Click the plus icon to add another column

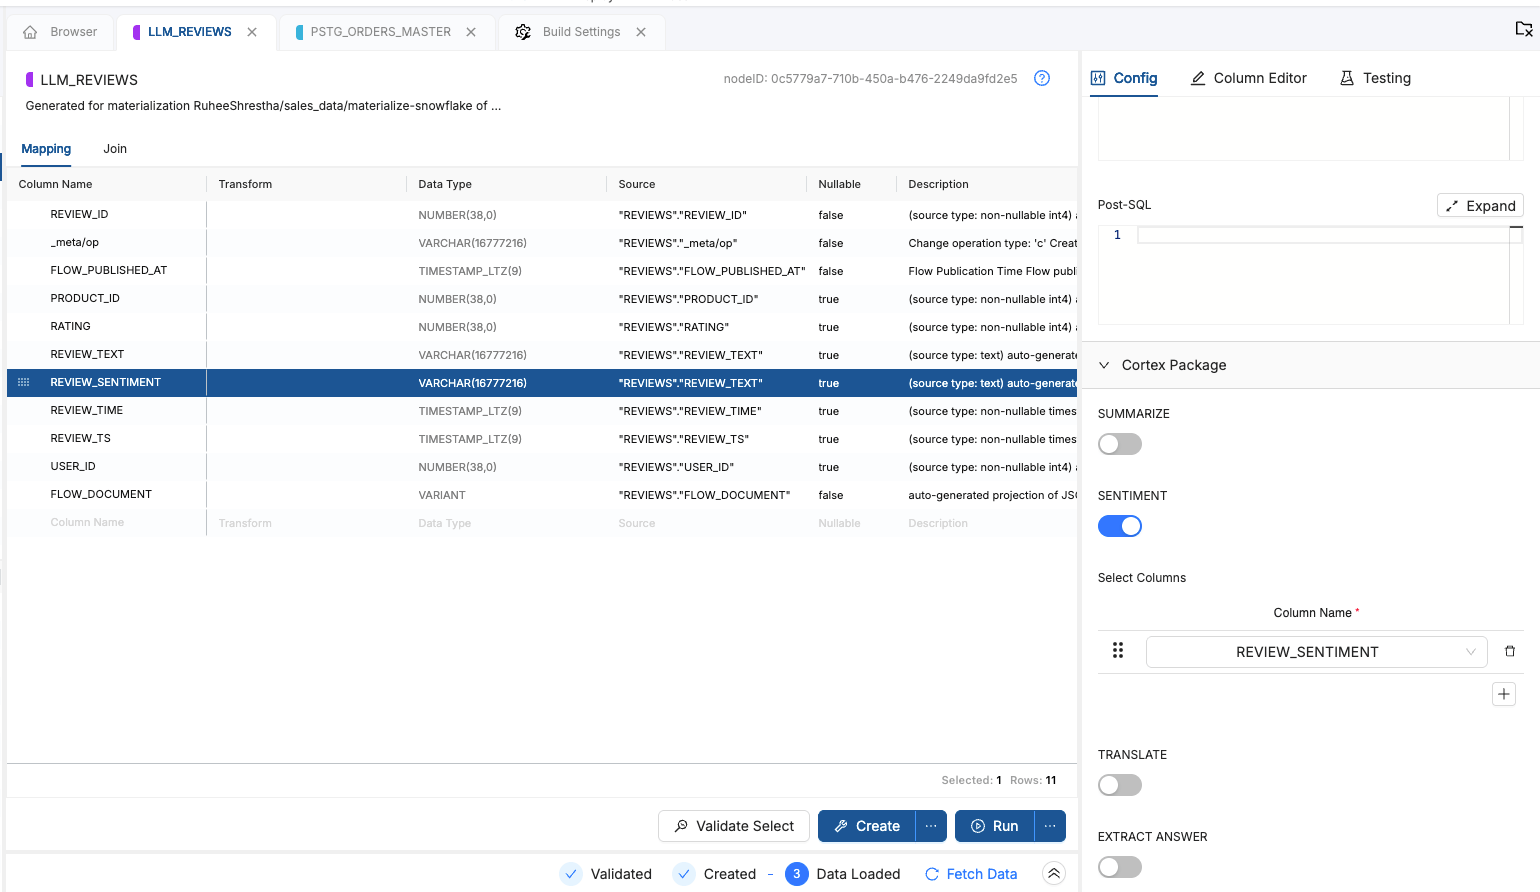click(1503, 693)
